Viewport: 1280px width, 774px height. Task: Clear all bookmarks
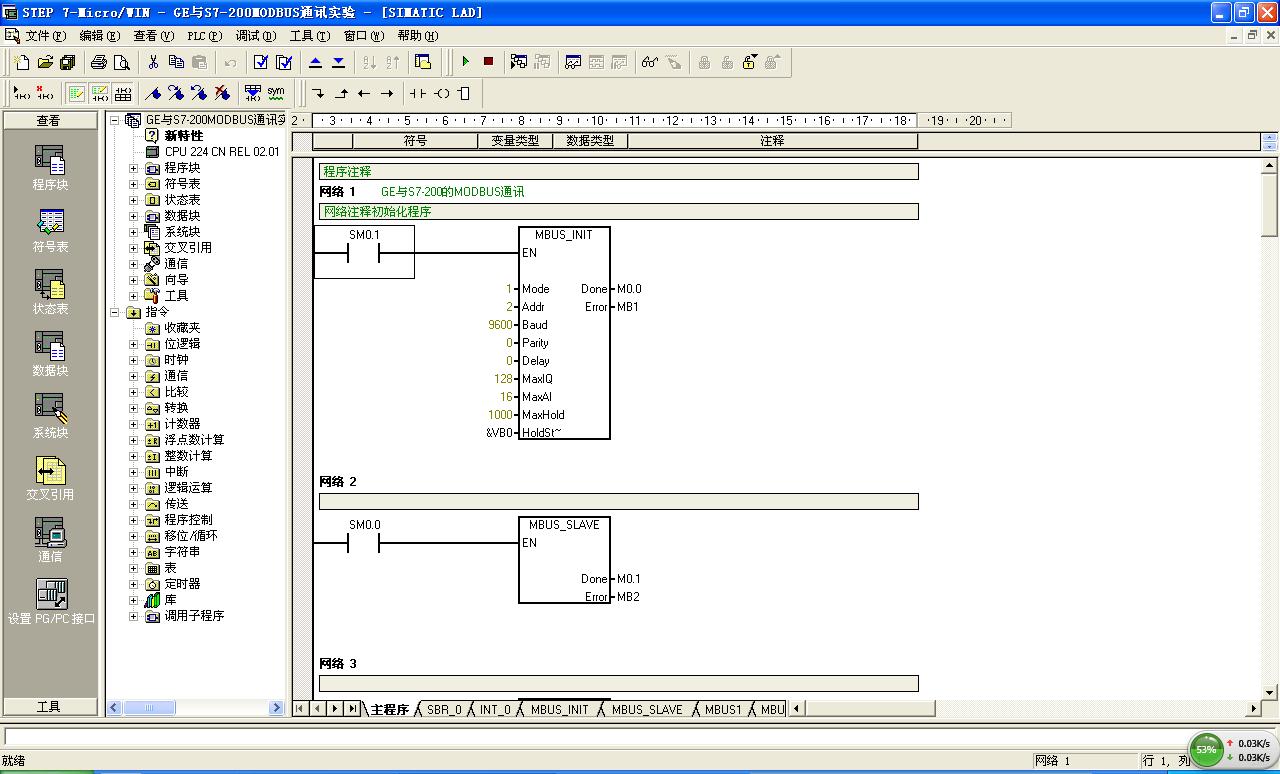click(x=222, y=93)
